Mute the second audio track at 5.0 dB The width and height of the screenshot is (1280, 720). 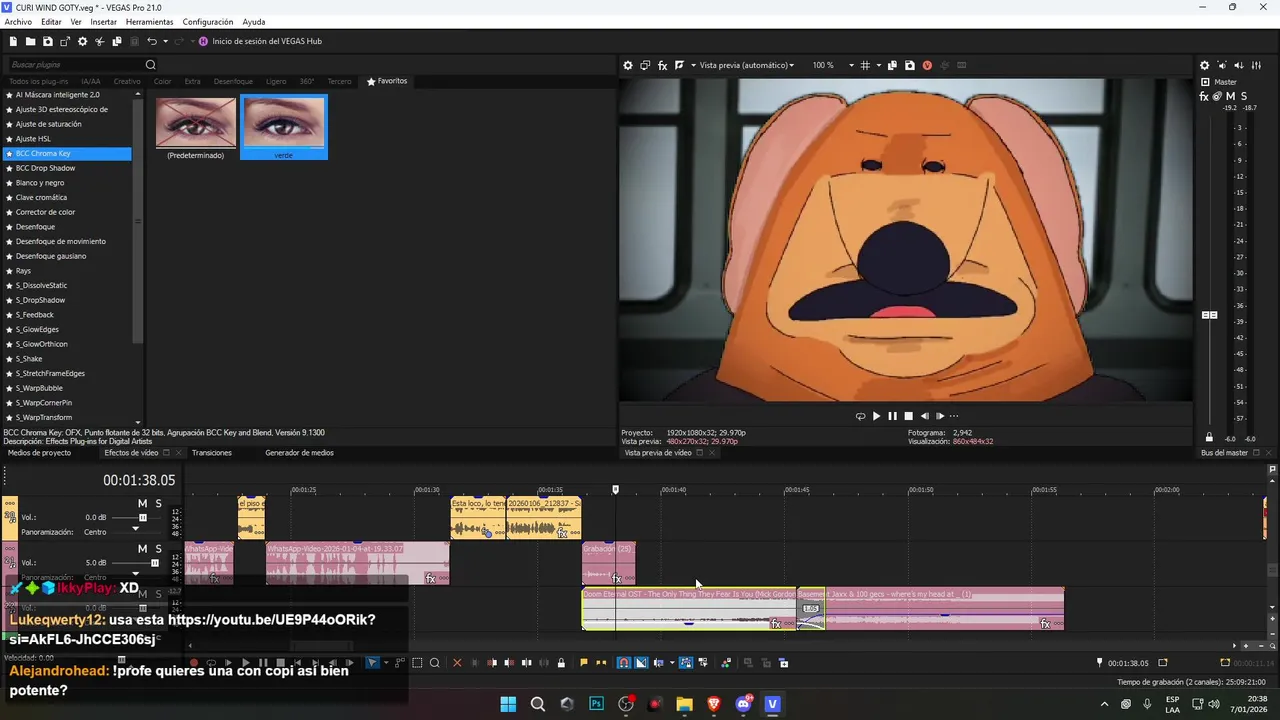pyautogui.click(x=142, y=548)
